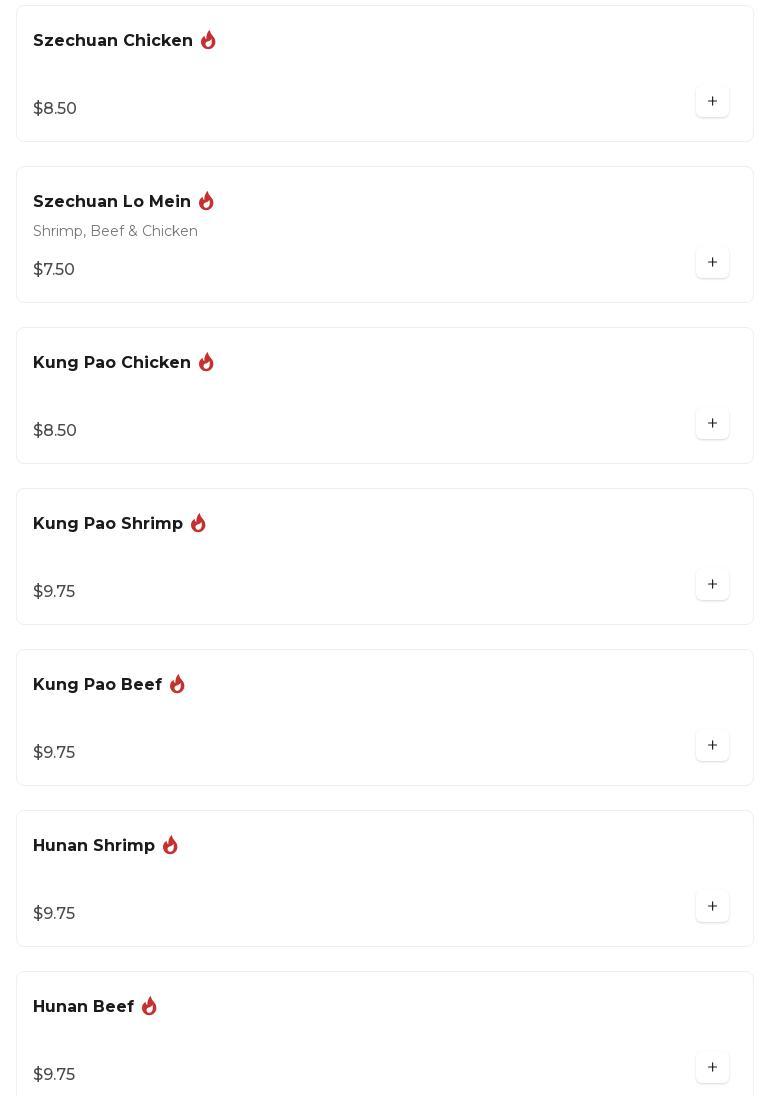
Task: Add Szechuan Chicken with the plus button
Action: tap(712, 101)
